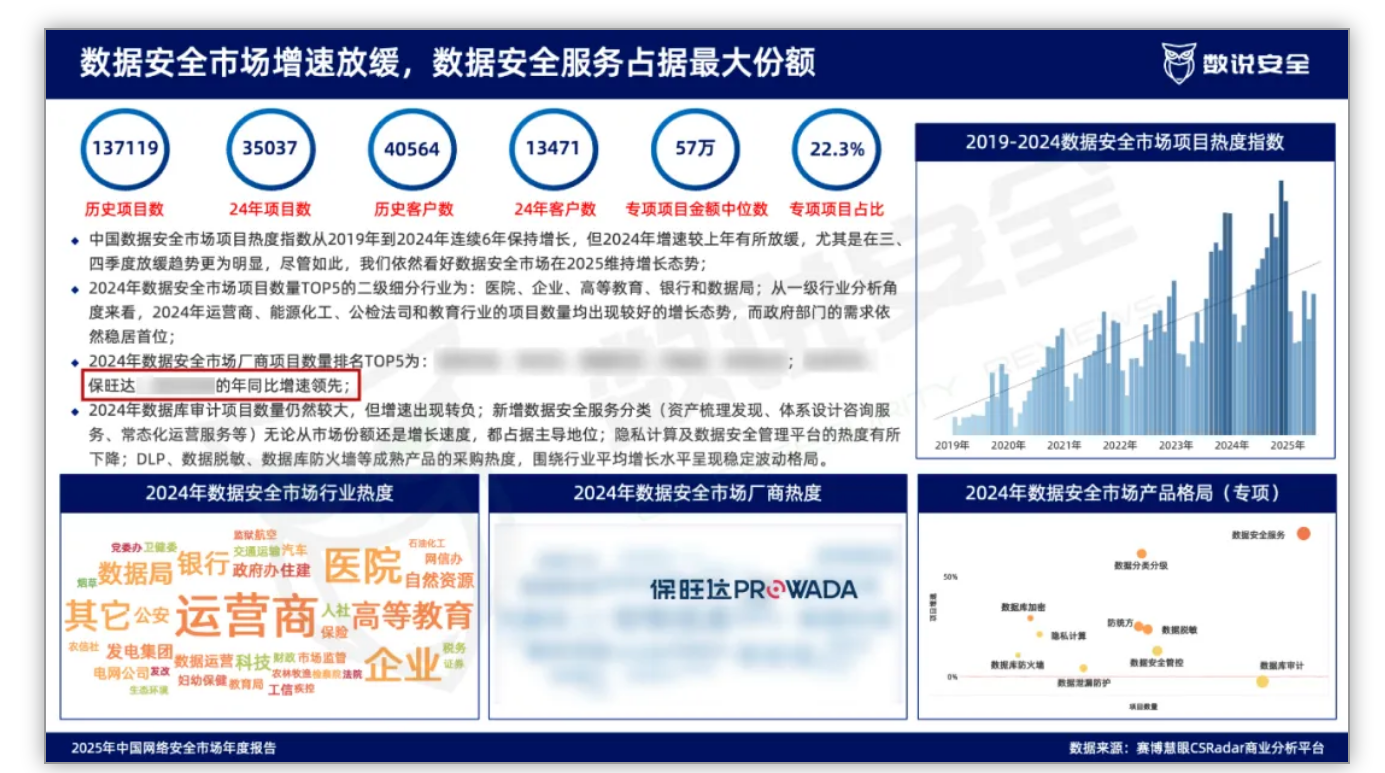Click 运营商 in the word cloud

[x=246, y=617]
